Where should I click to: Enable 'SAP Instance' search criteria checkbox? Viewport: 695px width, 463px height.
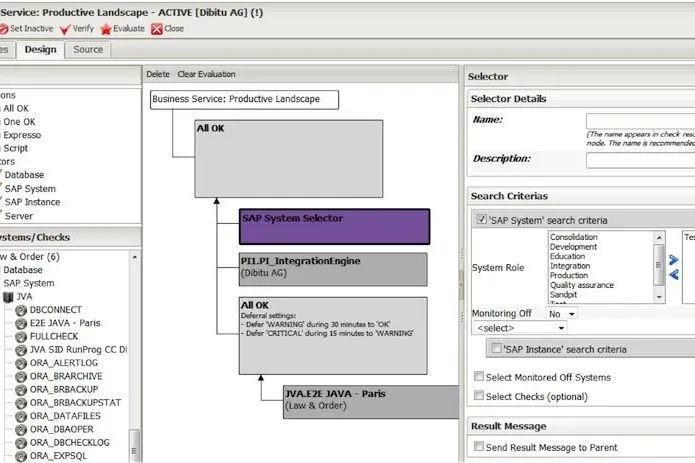pyautogui.click(x=496, y=348)
